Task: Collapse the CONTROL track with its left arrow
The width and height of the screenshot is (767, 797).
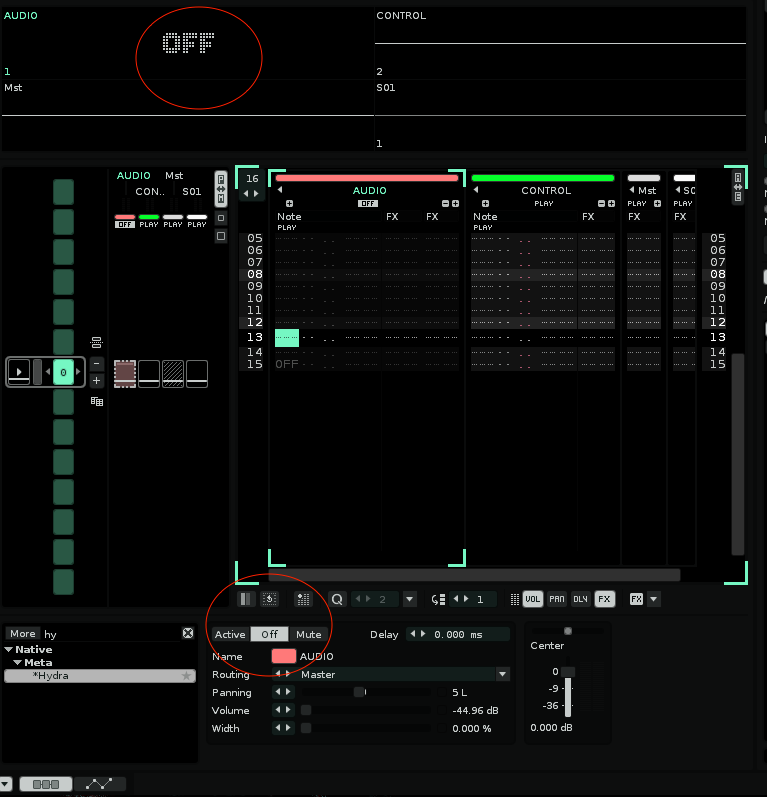Action: (x=476, y=190)
